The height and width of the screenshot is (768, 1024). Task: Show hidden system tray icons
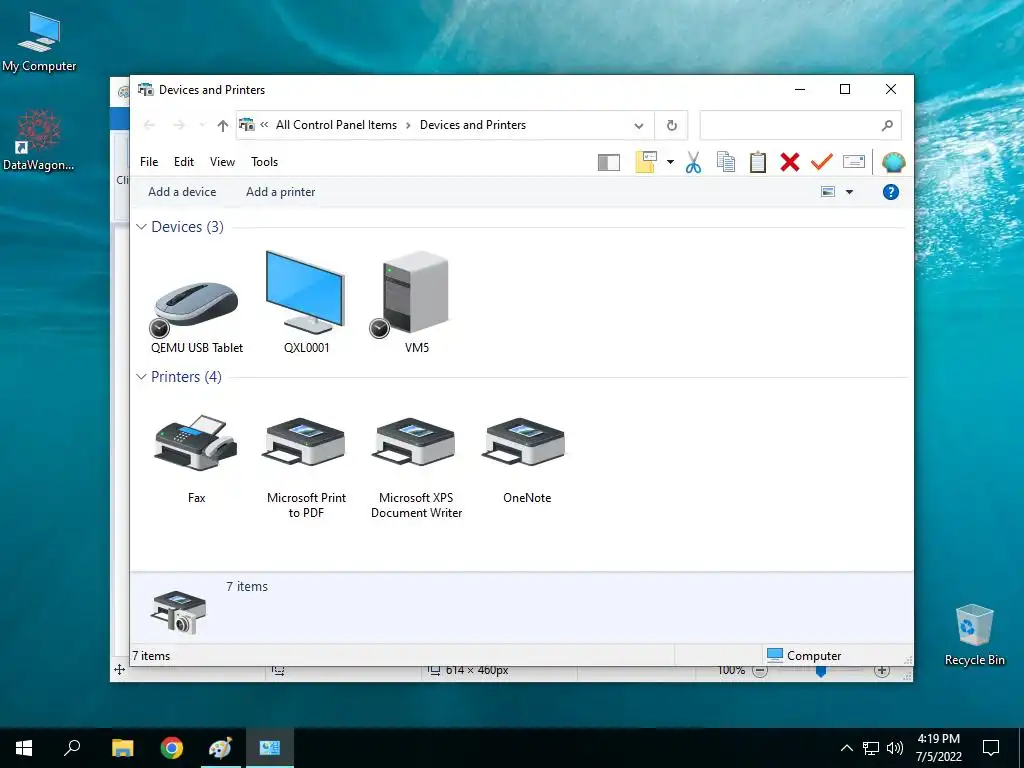coord(846,748)
